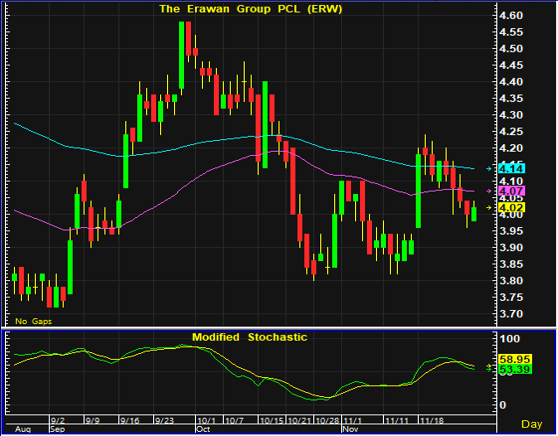Viewport: 558px width, 436px height.
Task: Click the yellow arrow beside the 4.02 tag
Action: [489, 208]
